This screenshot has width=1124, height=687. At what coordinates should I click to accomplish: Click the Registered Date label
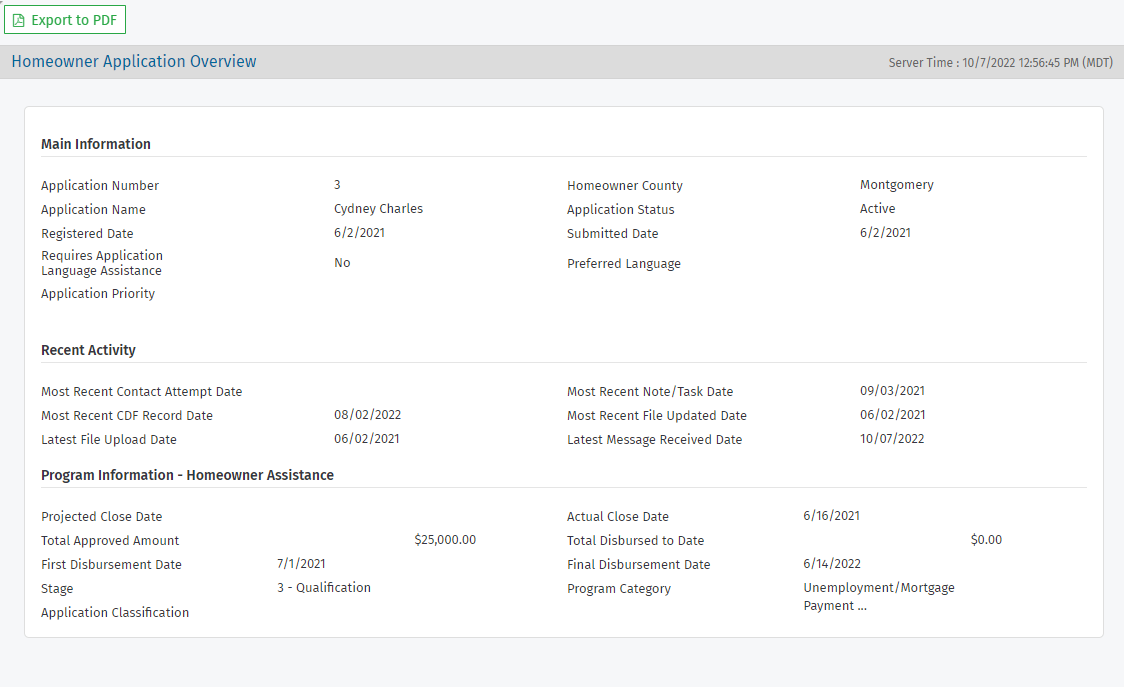click(87, 234)
